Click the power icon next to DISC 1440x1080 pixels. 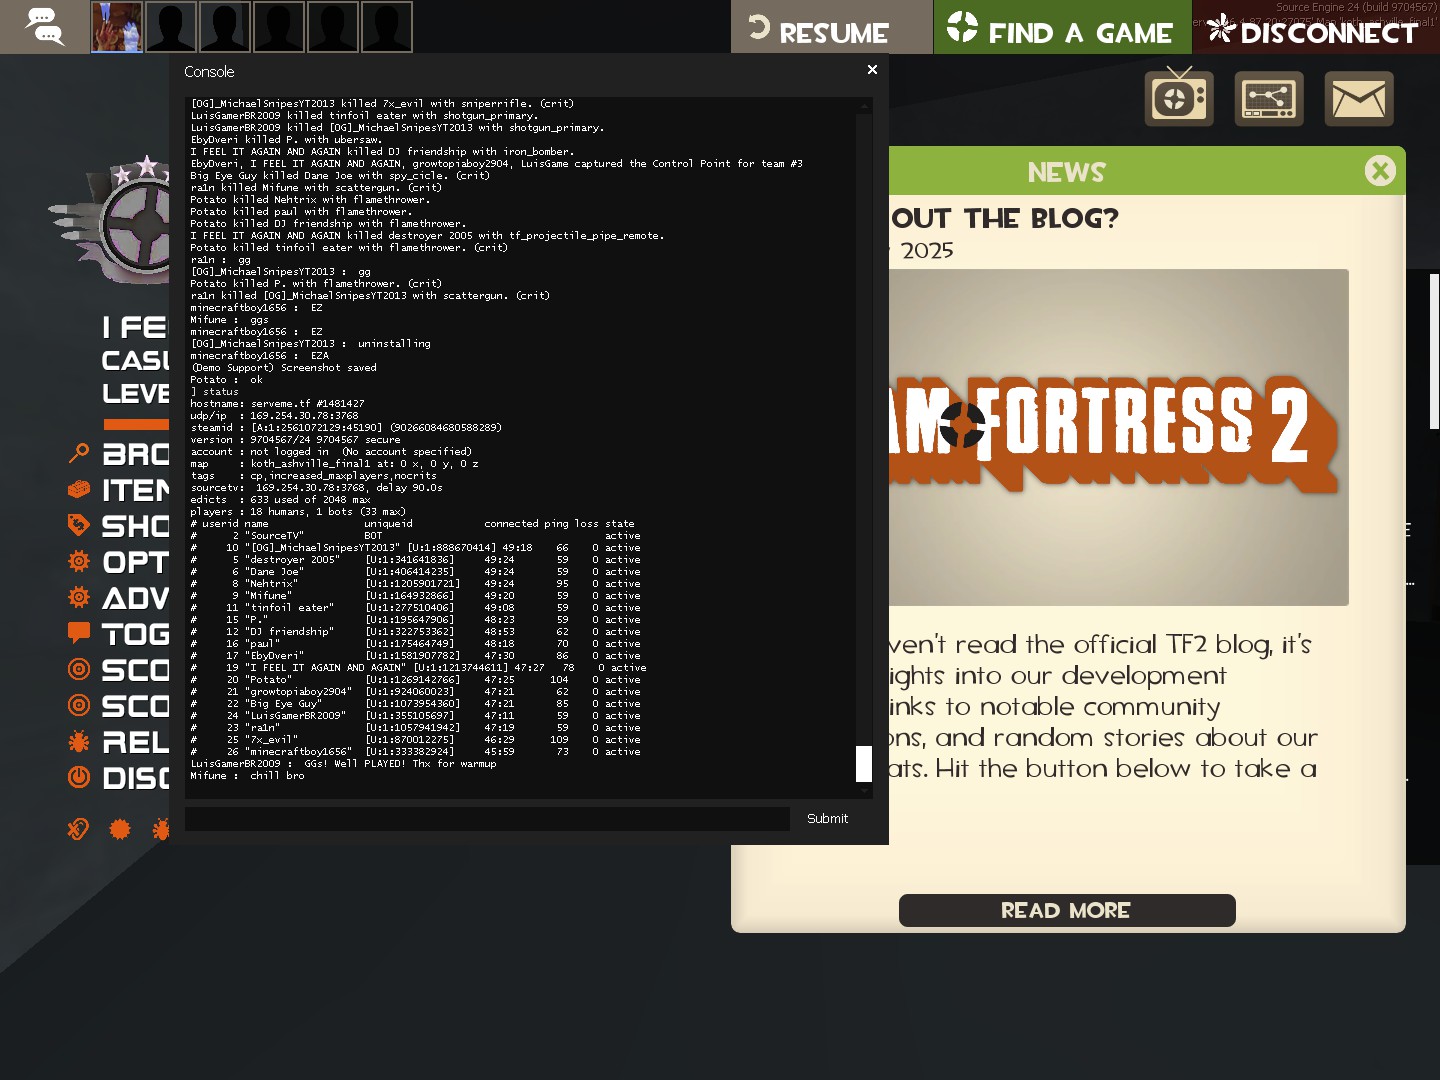pyautogui.click(x=79, y=777)
